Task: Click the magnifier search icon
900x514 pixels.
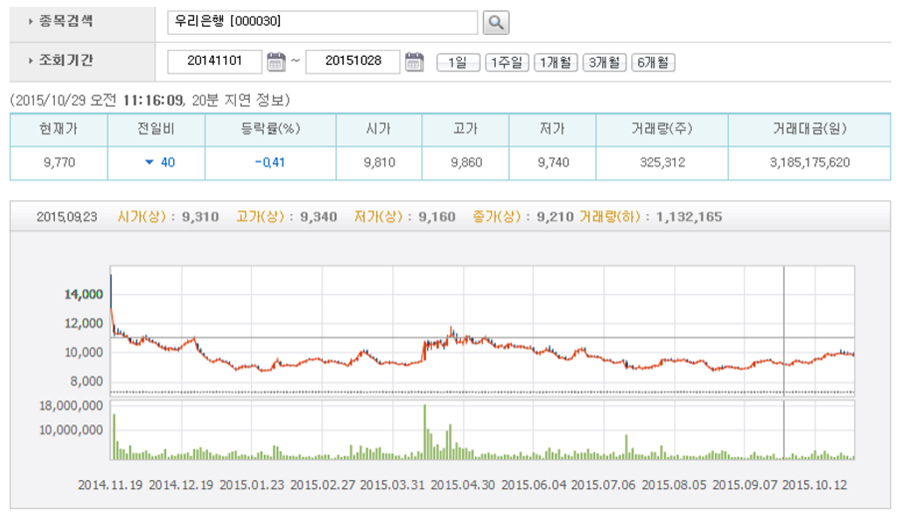Action: click(496, 22)
